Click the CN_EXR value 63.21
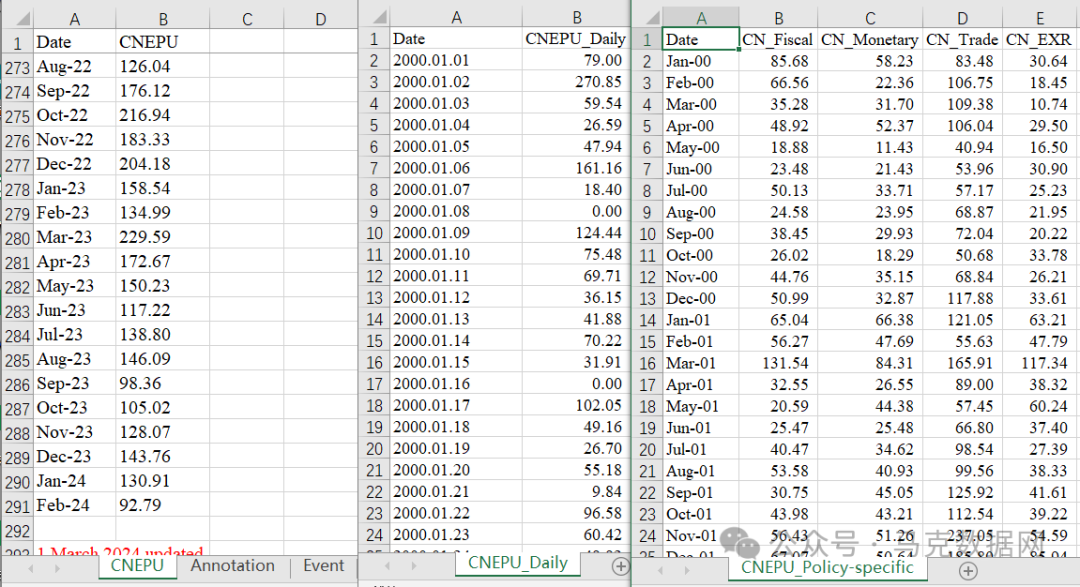 tap(1039, 320)
